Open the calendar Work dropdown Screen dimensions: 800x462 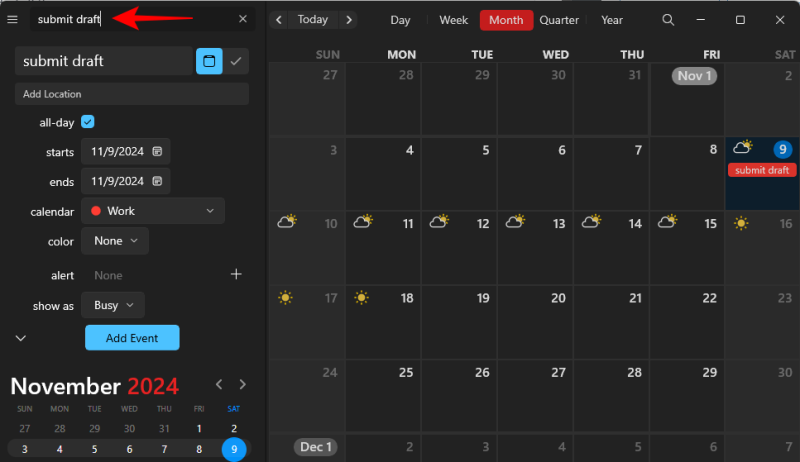pyautogui.click(x=153, y=211)
